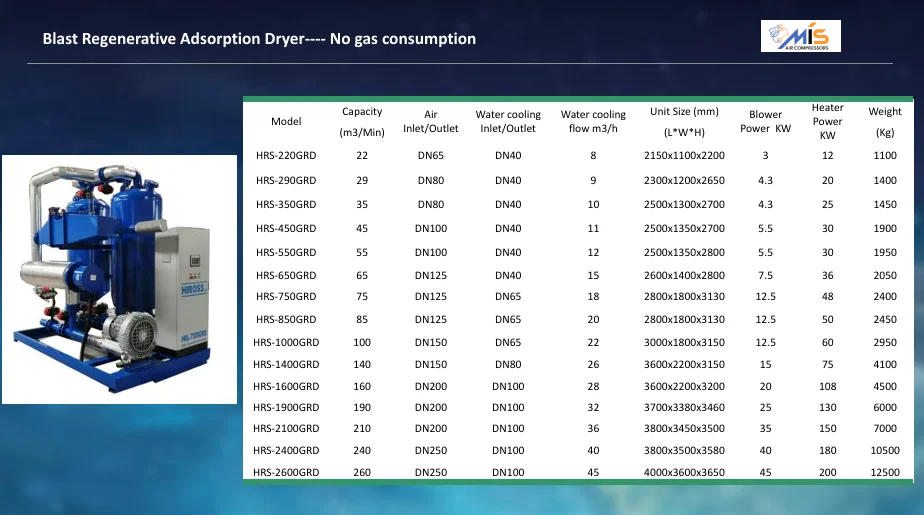Click the HRS-1400GRD model cell

pyautogui.click(x=286, y=366)
